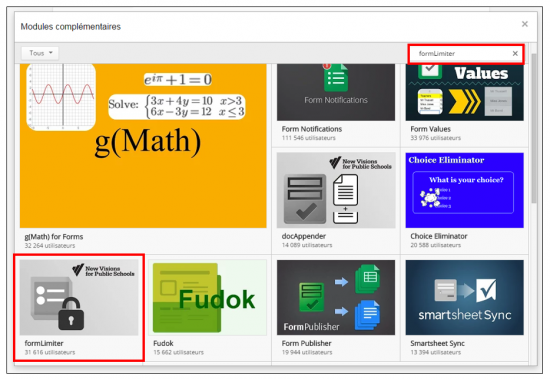Click the '15 662 utilisateurs' count
The height and width of the screenshot is (379, 550).
pos(178,352)
